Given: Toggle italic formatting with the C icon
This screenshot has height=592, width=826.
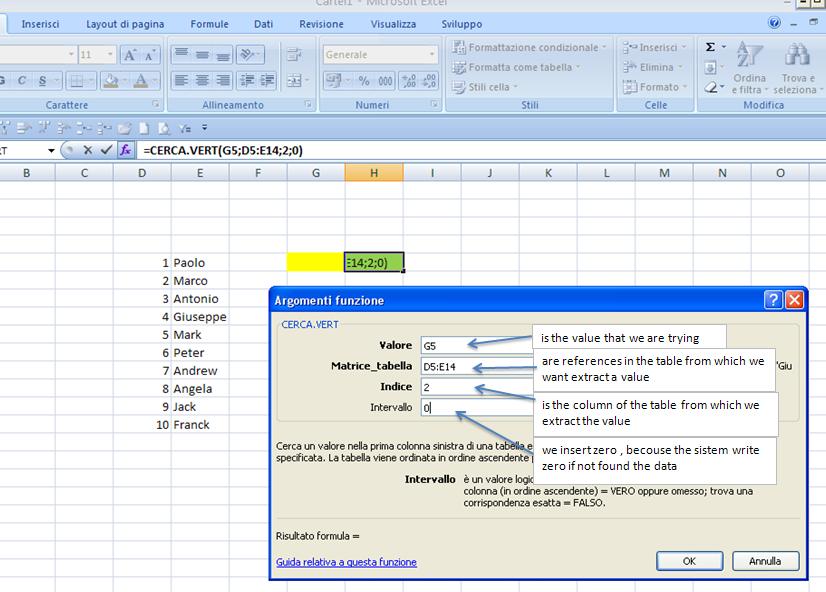Looking at the screenshot, I should (x=21, y=80).
